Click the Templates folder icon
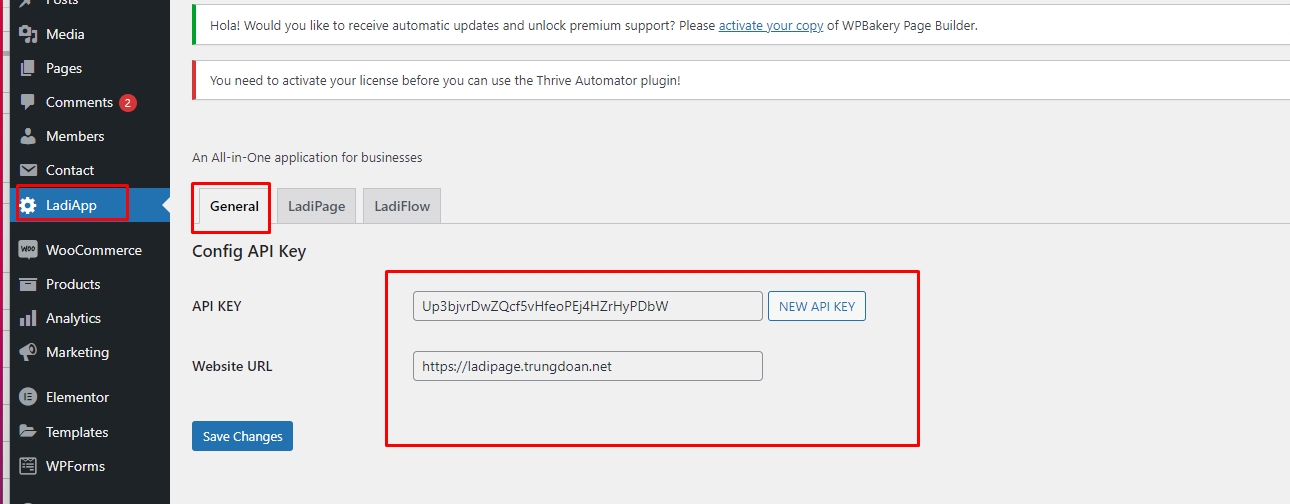Screen dimensions: 1290x504 (x=28, y=432)
